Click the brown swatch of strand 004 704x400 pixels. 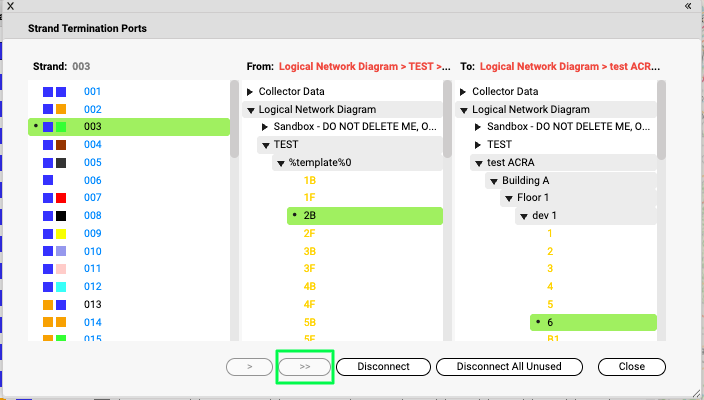(x=61, y=144)
